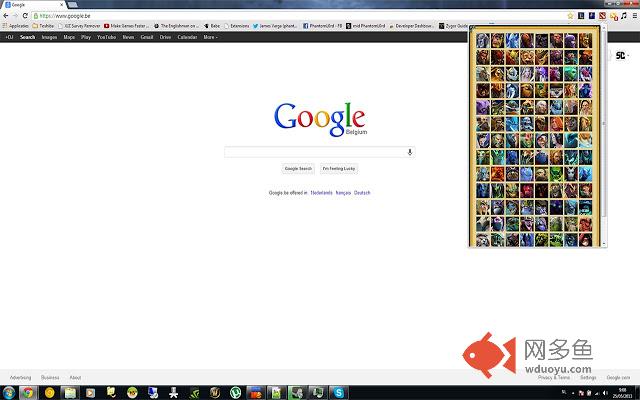
Task: Switch language to Deutsch
Action: pyautogui.click(x=362, y=193)
